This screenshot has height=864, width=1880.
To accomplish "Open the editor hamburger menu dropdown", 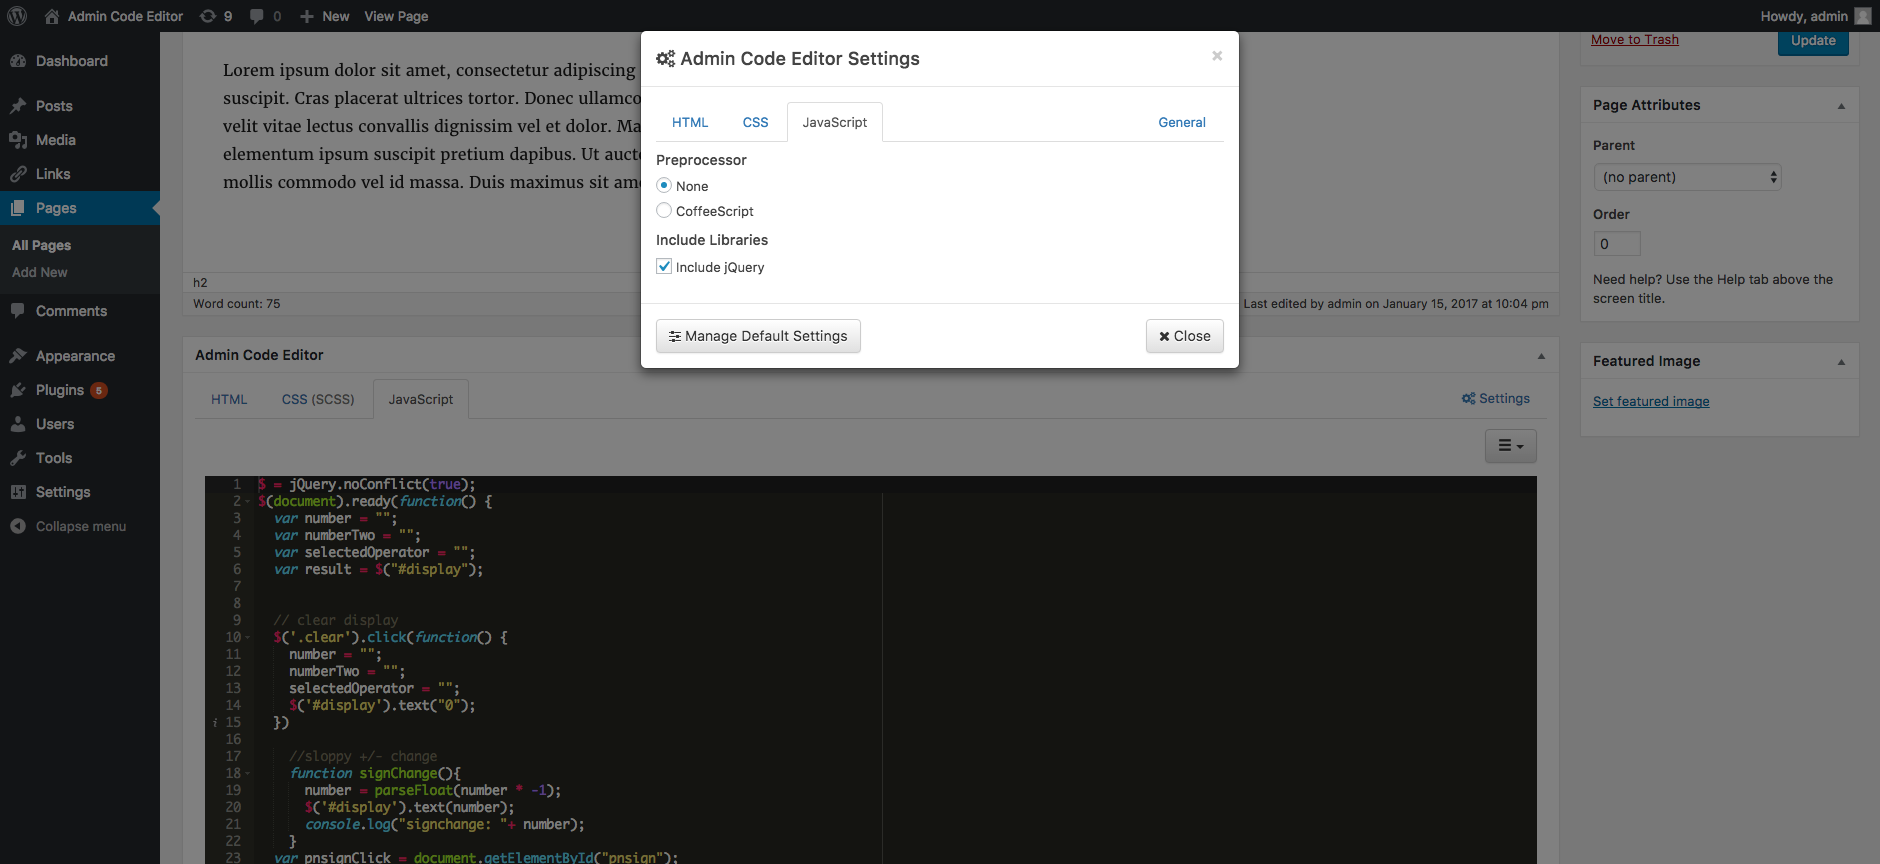I will point(1510,446).
